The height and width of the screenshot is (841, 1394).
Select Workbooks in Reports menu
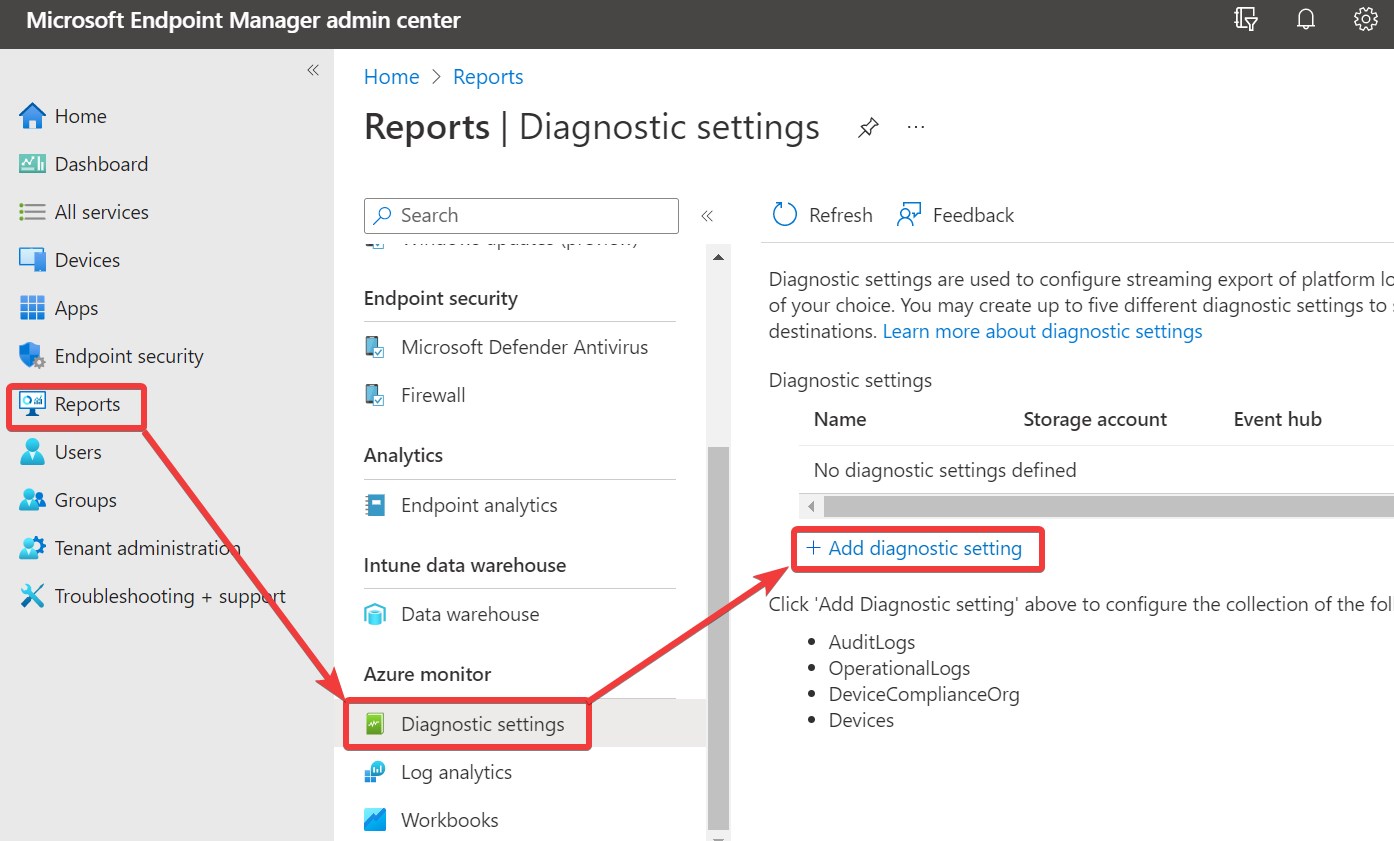(449, 820)
